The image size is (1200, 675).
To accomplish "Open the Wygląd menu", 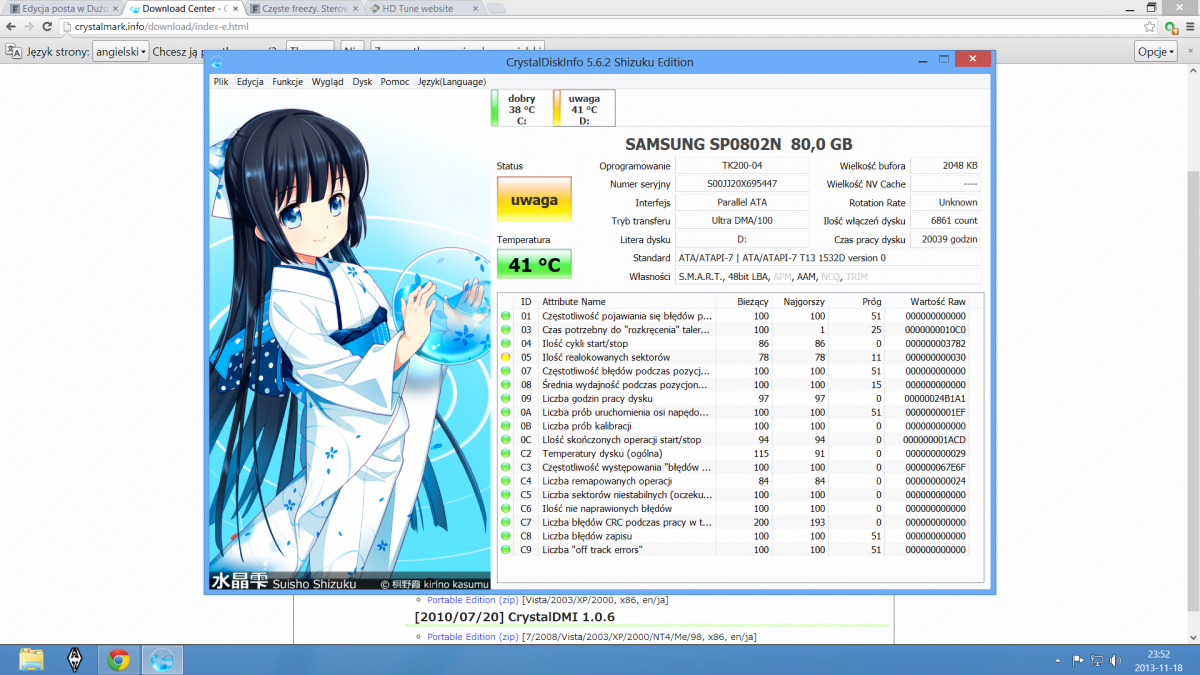I will 327,82.
